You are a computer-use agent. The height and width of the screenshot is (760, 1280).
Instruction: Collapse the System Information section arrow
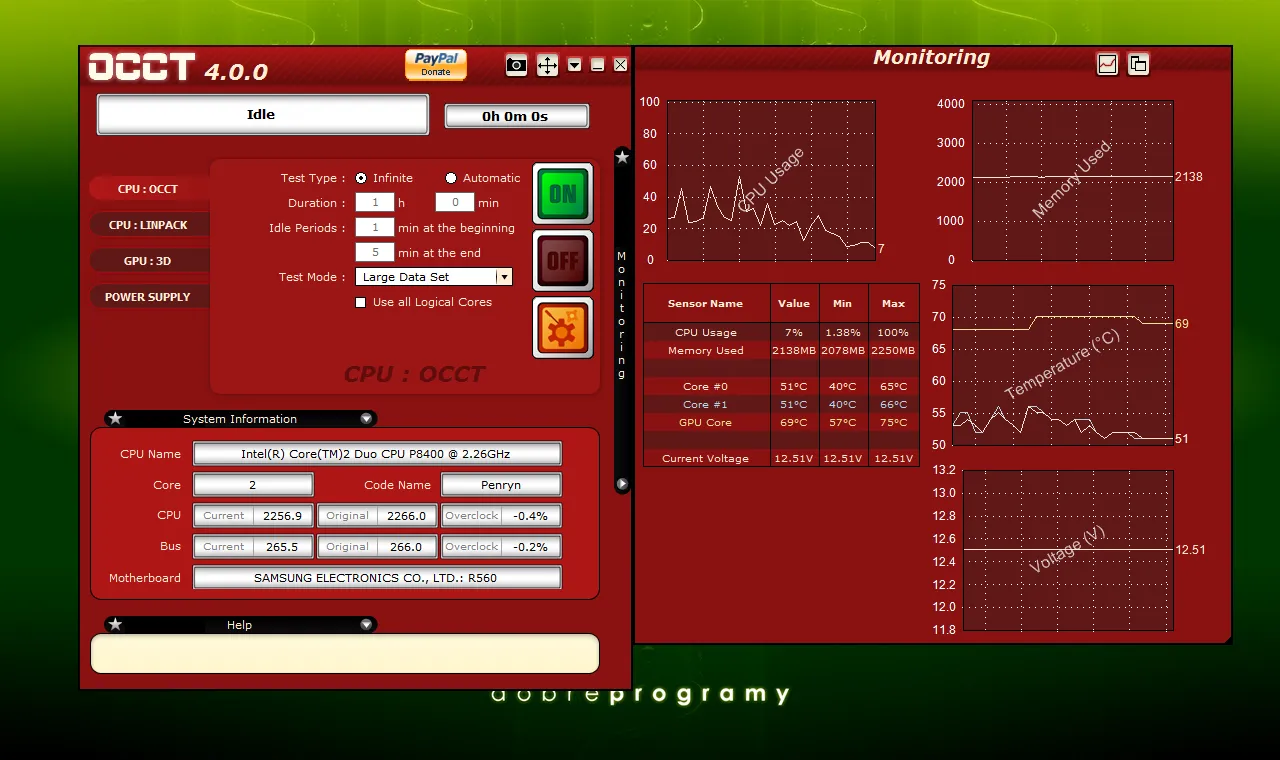(366, 419)
